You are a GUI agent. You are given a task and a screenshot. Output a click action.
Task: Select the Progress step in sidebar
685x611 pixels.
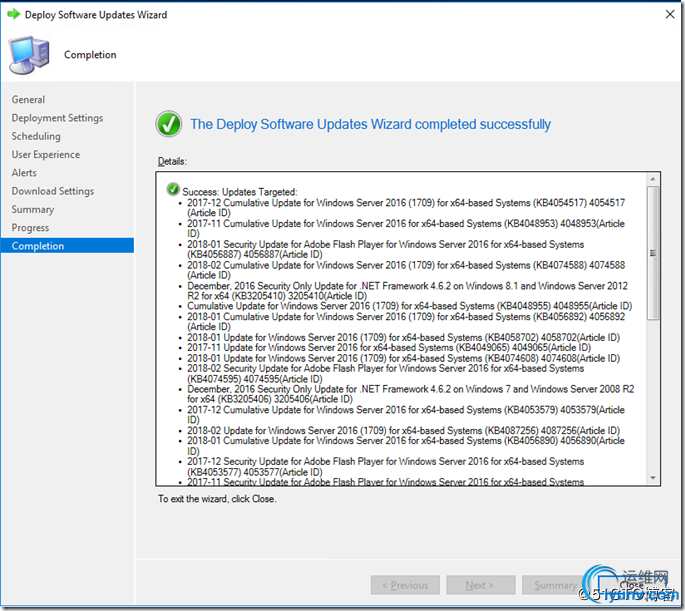click(x=30, y=228)
